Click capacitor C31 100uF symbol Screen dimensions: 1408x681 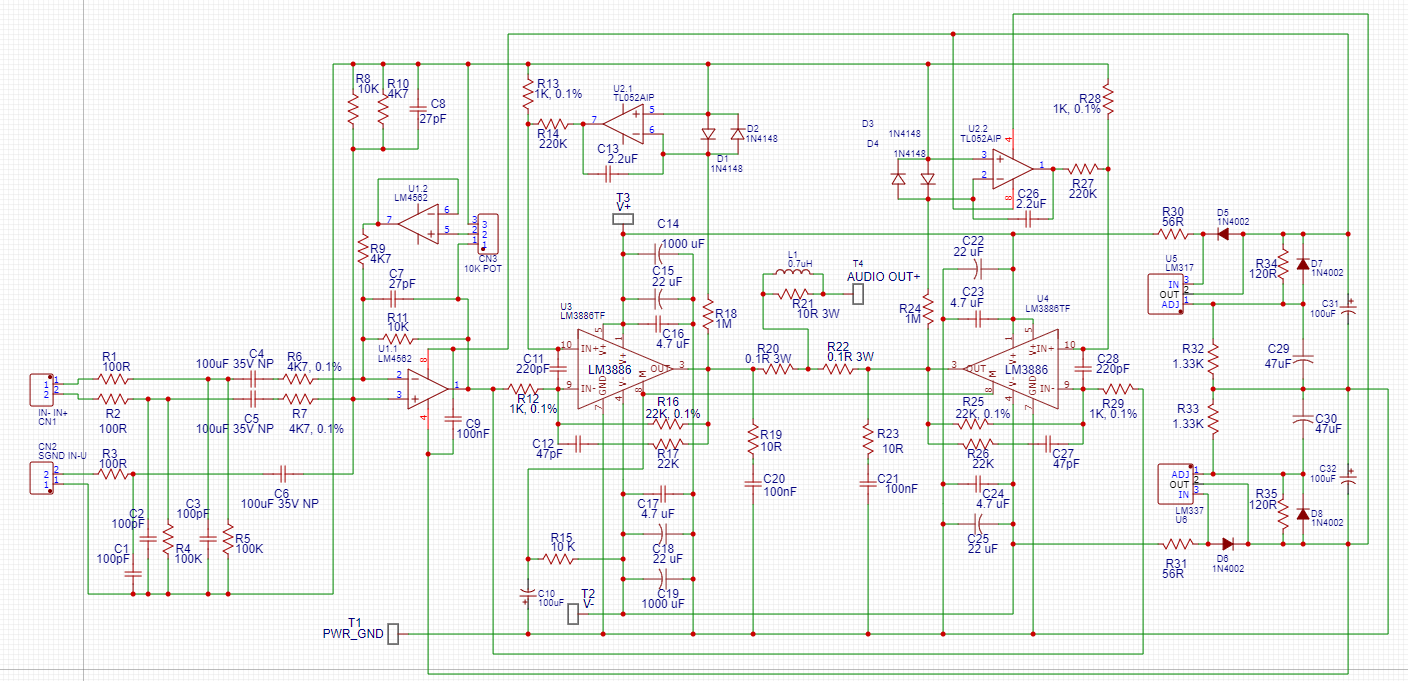pos(1348,307)
